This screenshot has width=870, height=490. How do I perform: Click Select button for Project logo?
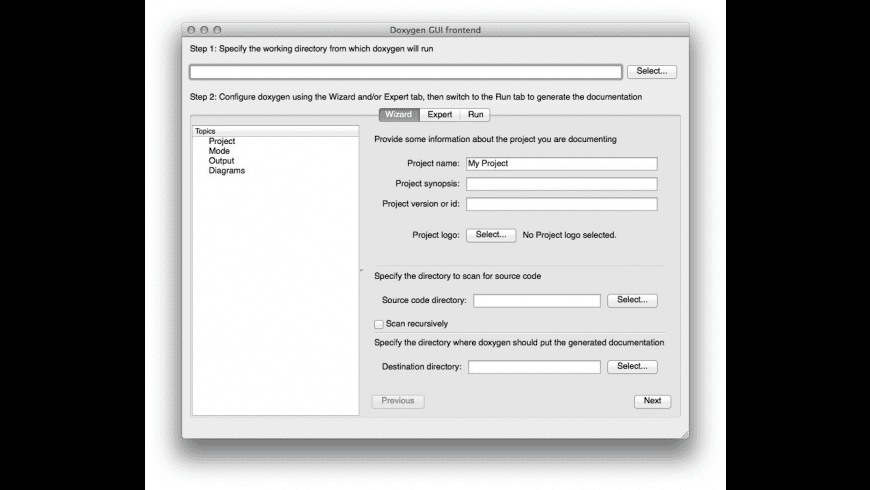point(491,235)
